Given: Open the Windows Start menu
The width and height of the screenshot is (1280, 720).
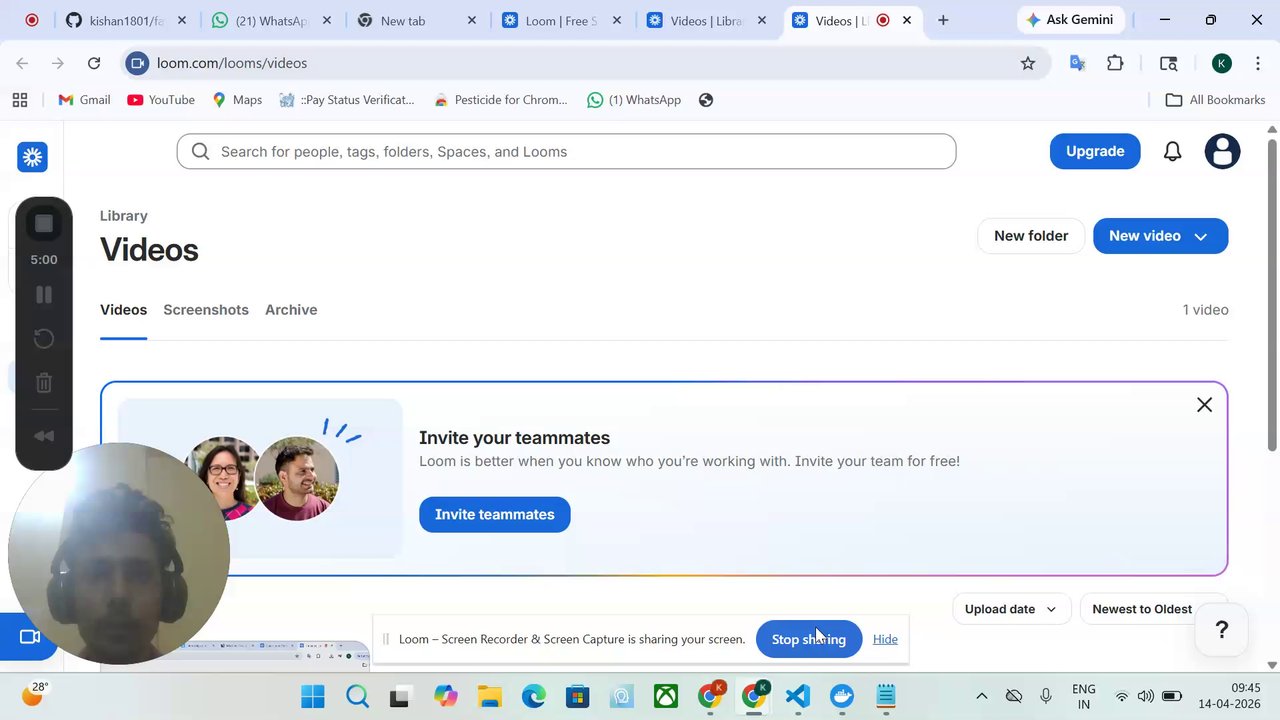Looking at the screenshot, I should pos(313,696).
